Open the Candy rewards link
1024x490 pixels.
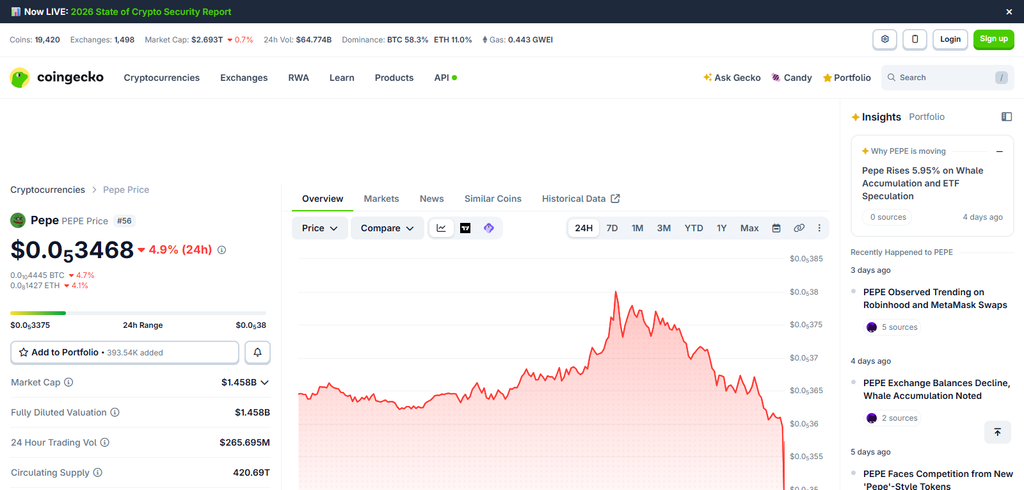click(792, 78)
